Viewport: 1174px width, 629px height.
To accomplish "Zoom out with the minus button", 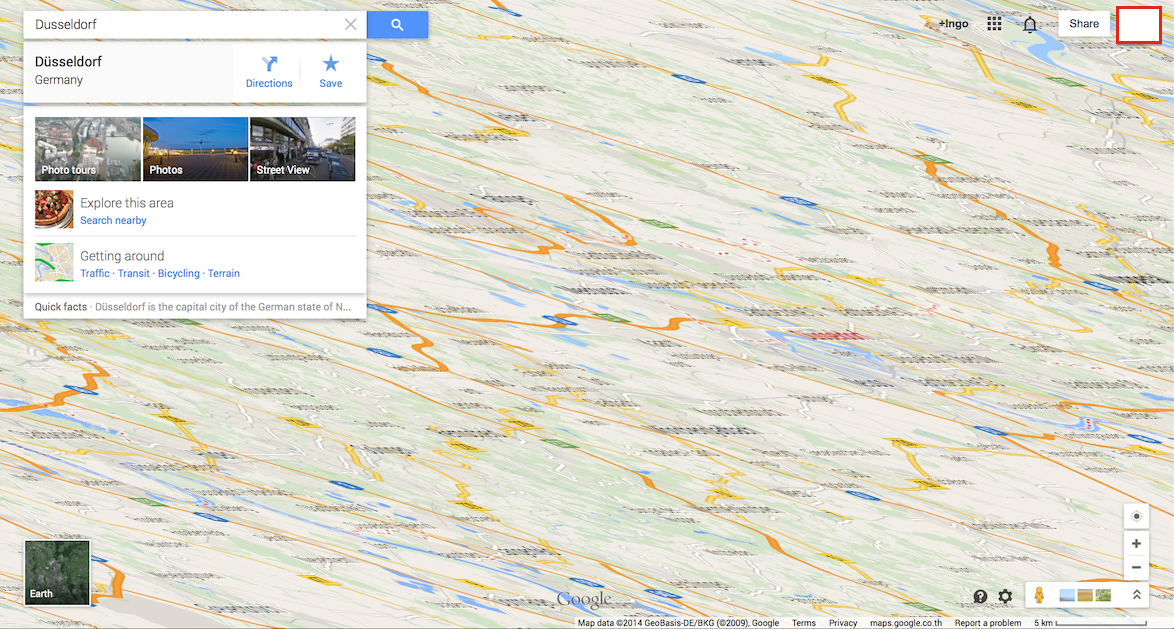I will tap(1136, 568).
